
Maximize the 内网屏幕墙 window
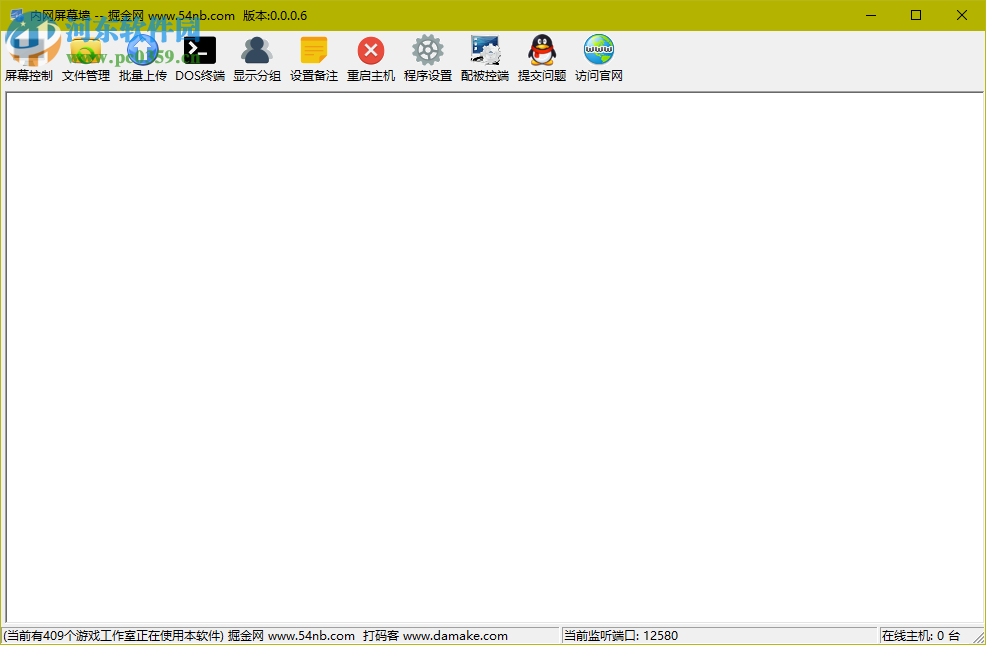coord(916,15)
